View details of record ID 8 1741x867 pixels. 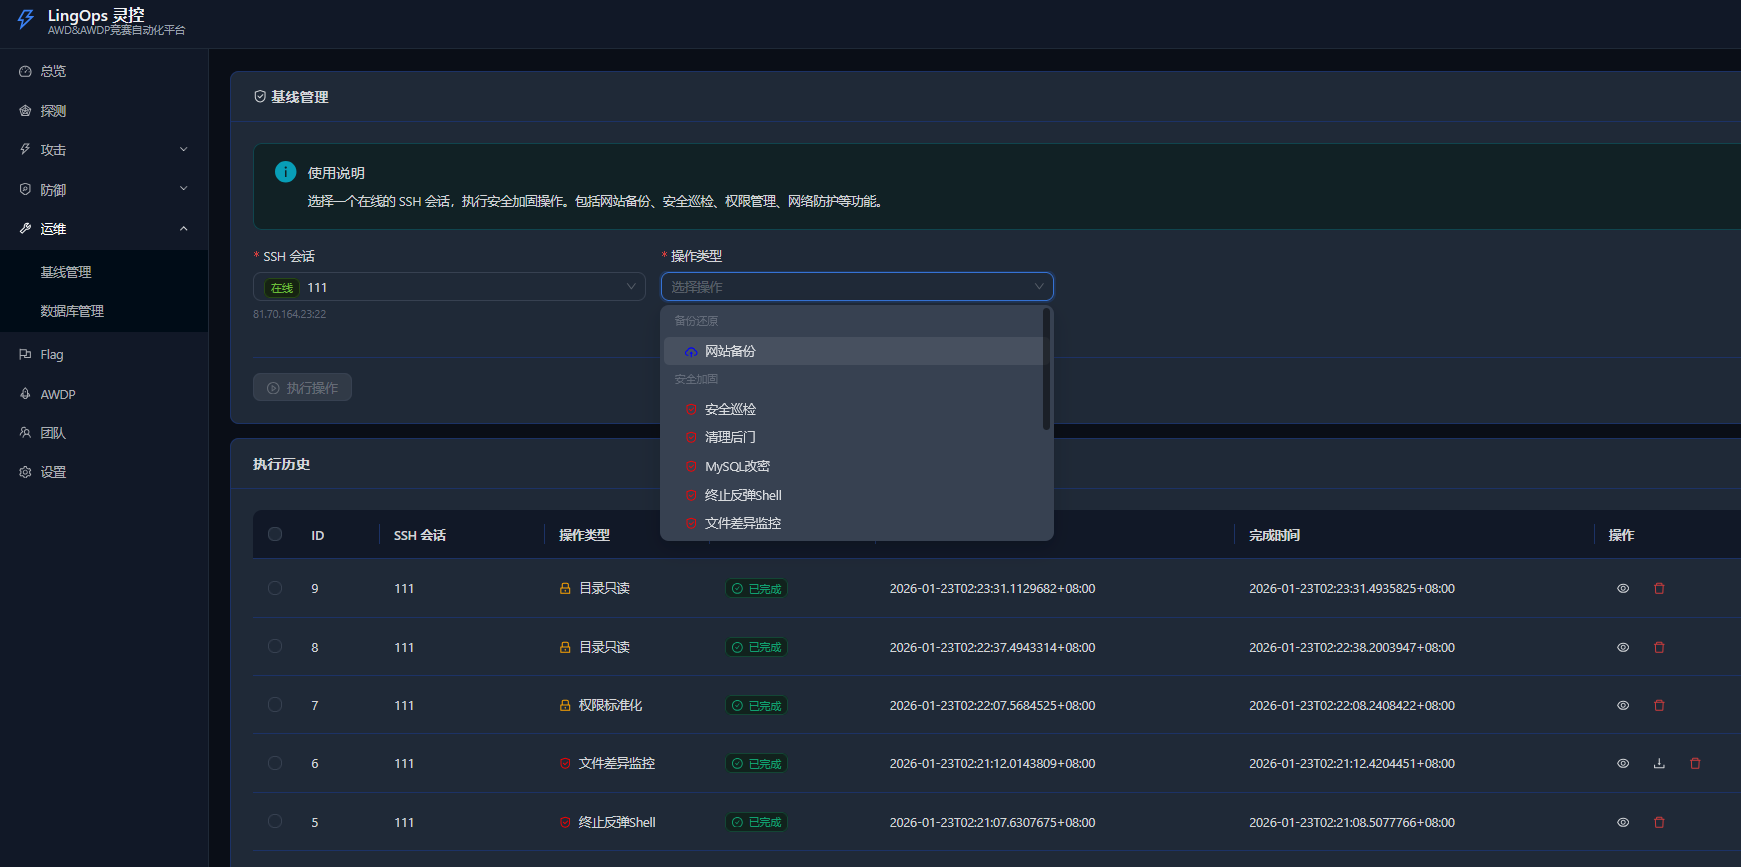point(1623,648)
